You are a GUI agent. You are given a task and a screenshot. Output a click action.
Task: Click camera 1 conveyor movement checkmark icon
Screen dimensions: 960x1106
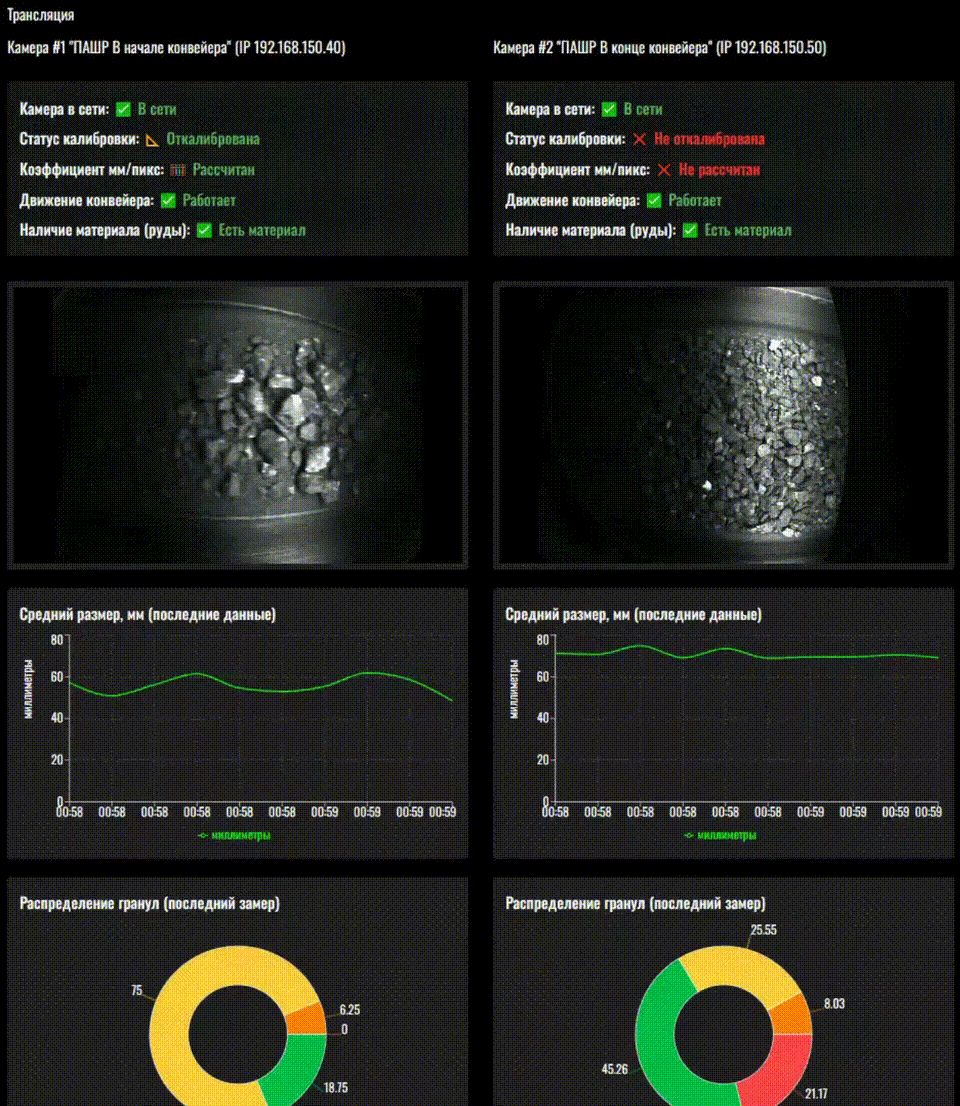[x=168, y=200]
